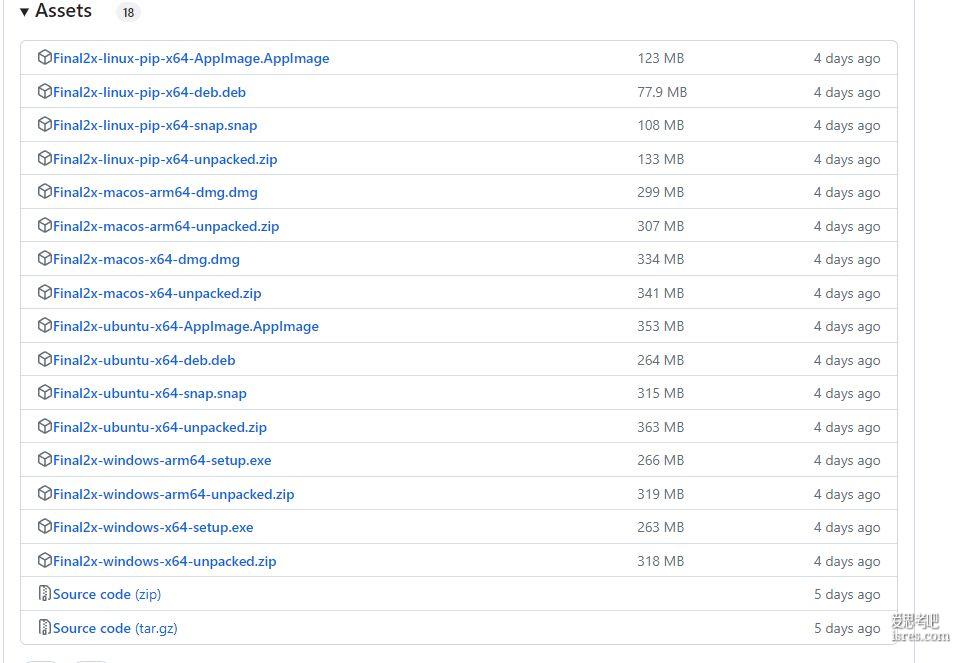Click package icon beside Final2x-linux-pip-x64-AppImage.AppImage
This screenshot has height=663, width=974.
[45, 57]
